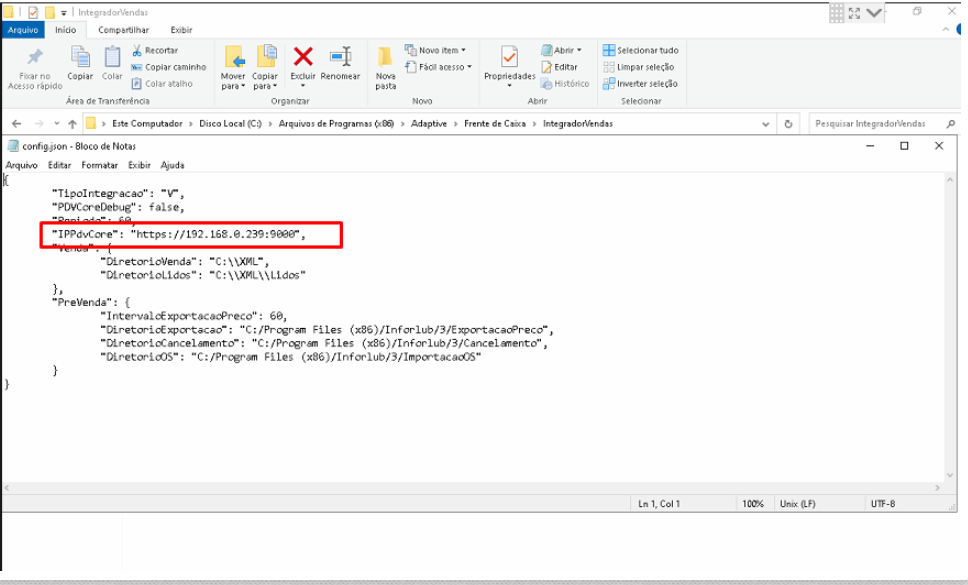Click the Colar clipboard icon
The height and width of the screenshot is (585, 968).
112,57
